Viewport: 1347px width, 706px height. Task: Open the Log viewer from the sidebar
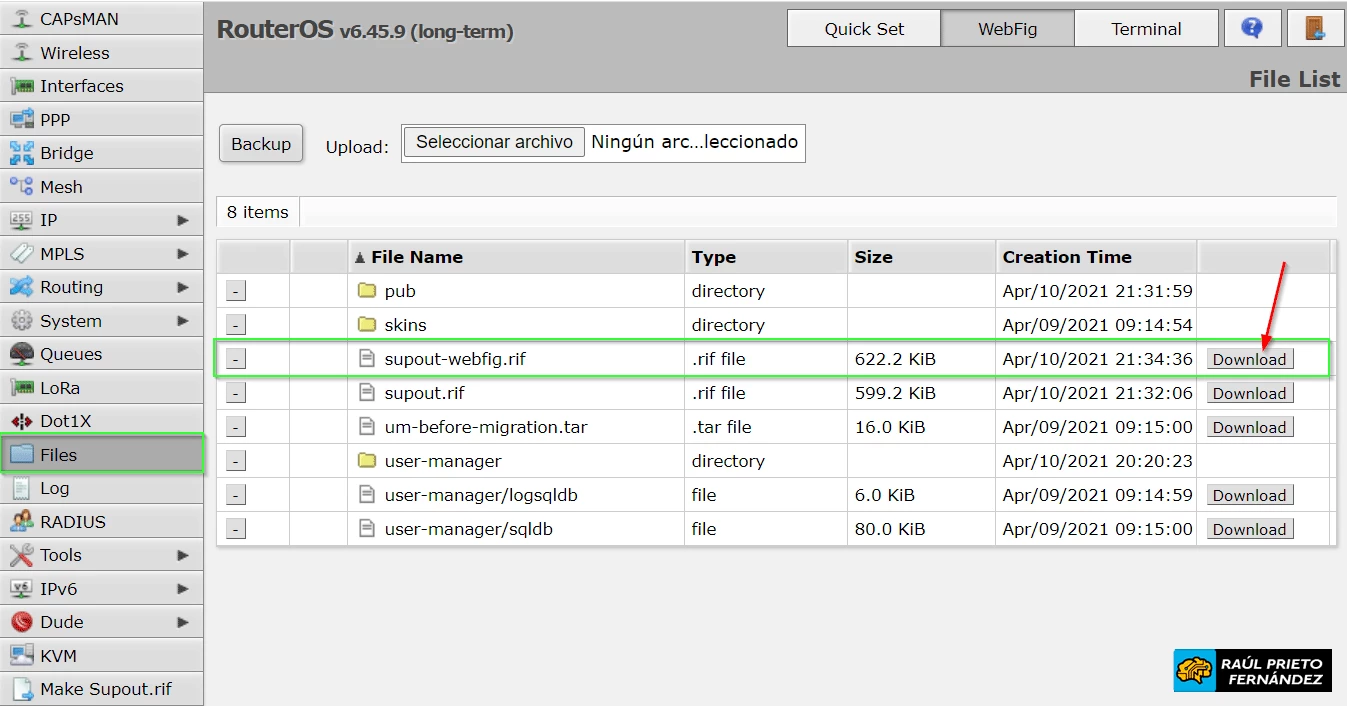(x=56, y=487)
